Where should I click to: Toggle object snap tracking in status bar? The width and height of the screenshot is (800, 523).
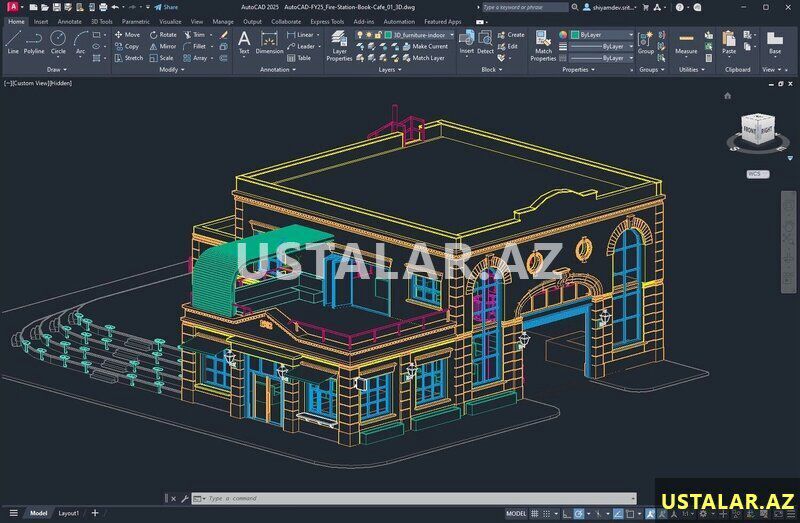[617, 514]
